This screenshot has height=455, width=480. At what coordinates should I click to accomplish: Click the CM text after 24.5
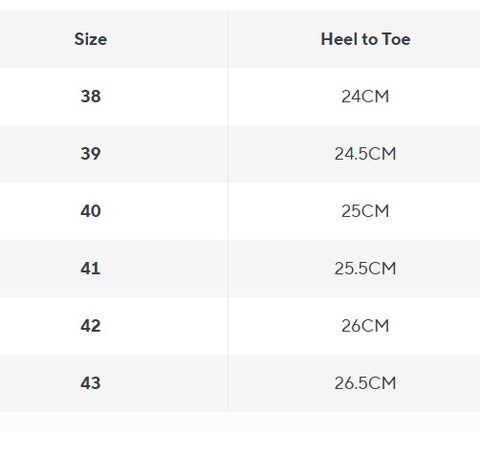click(382, 154)
